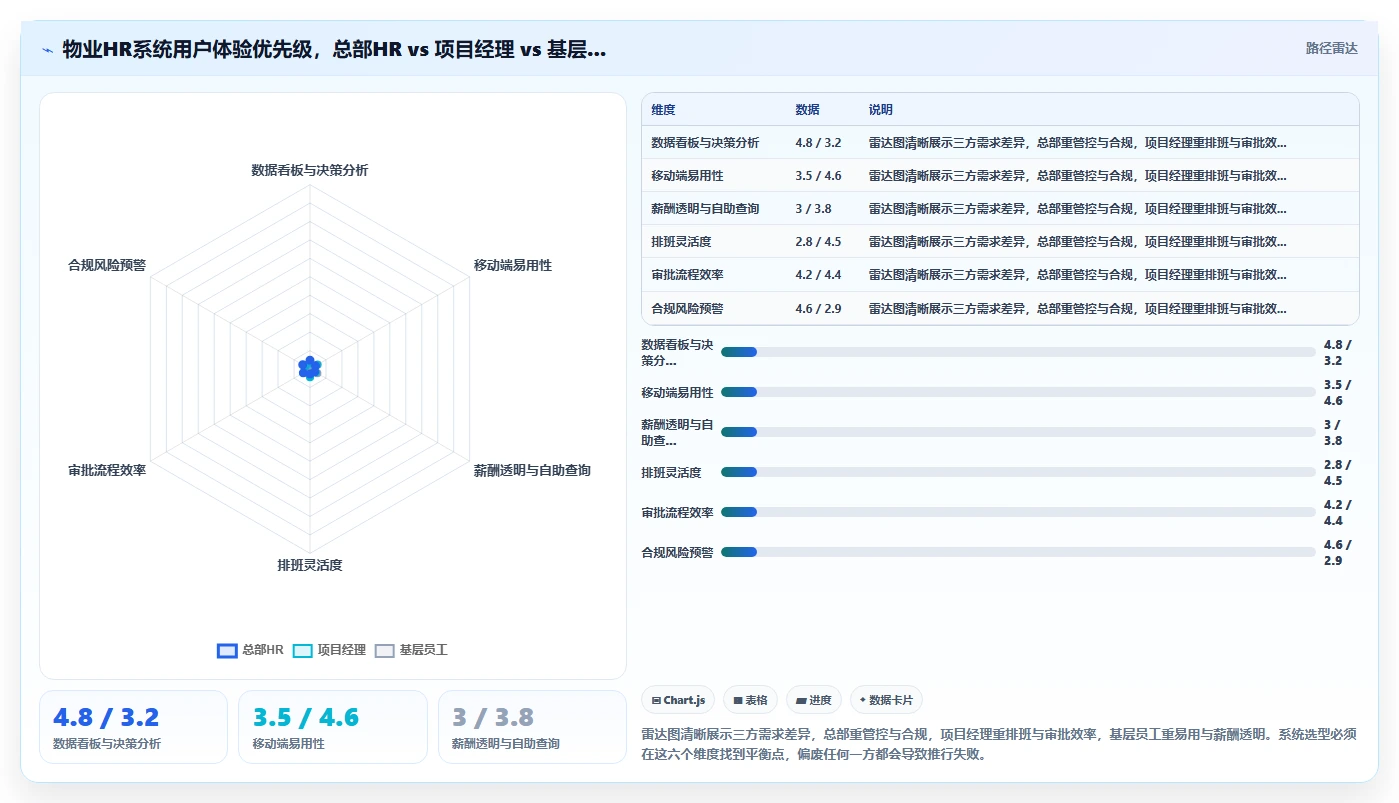Open the 3 / 3.8 data card

532,727
